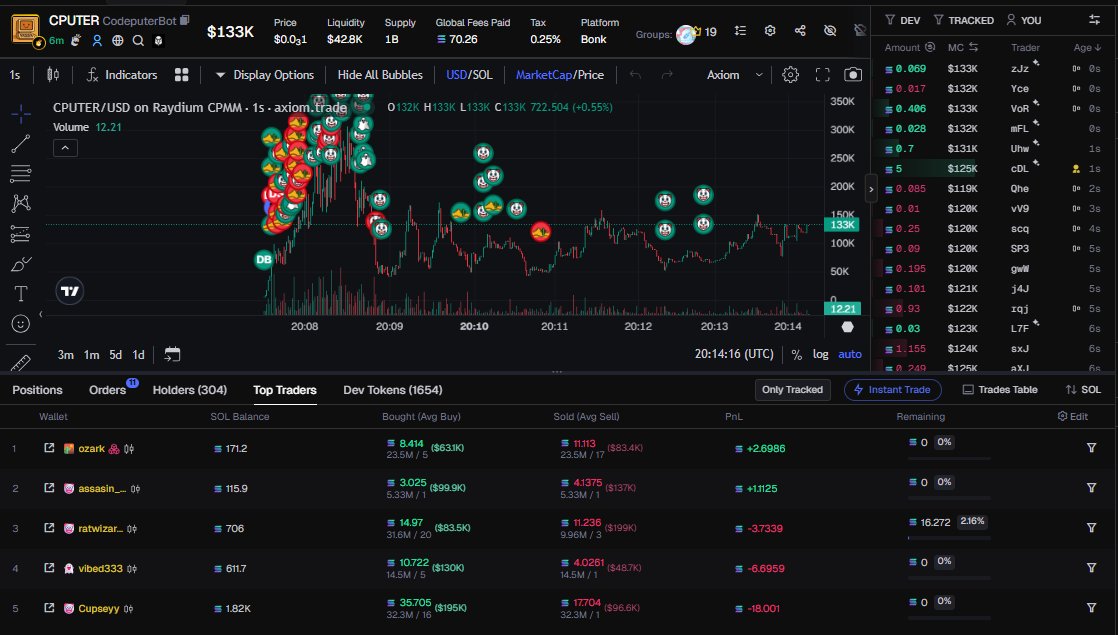Open the chart layout grid icon

[x=182, y=75]
